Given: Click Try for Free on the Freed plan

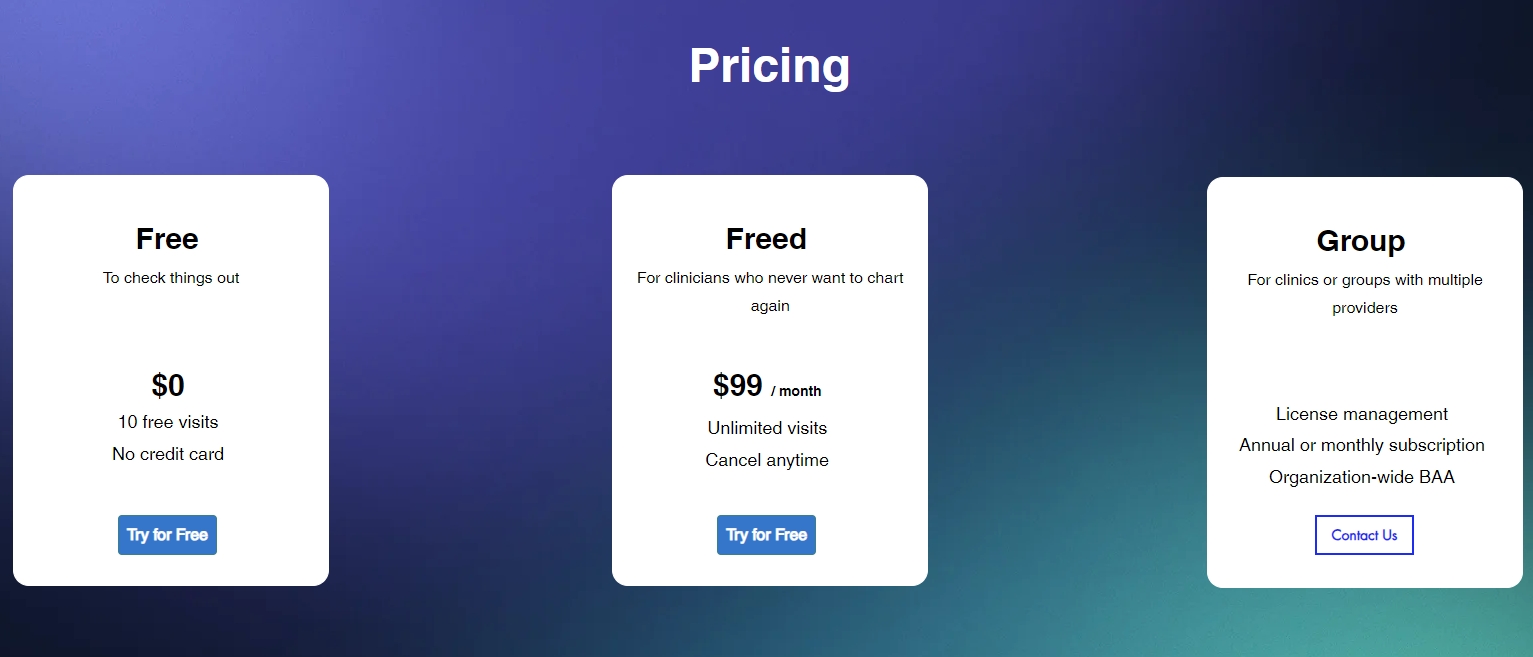Looking at the screenshot, I should click(x=766, y=534).
